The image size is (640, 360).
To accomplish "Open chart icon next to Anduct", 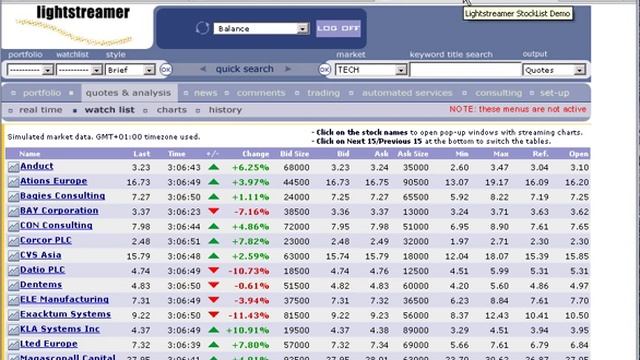I will click(x=13, y=167).
